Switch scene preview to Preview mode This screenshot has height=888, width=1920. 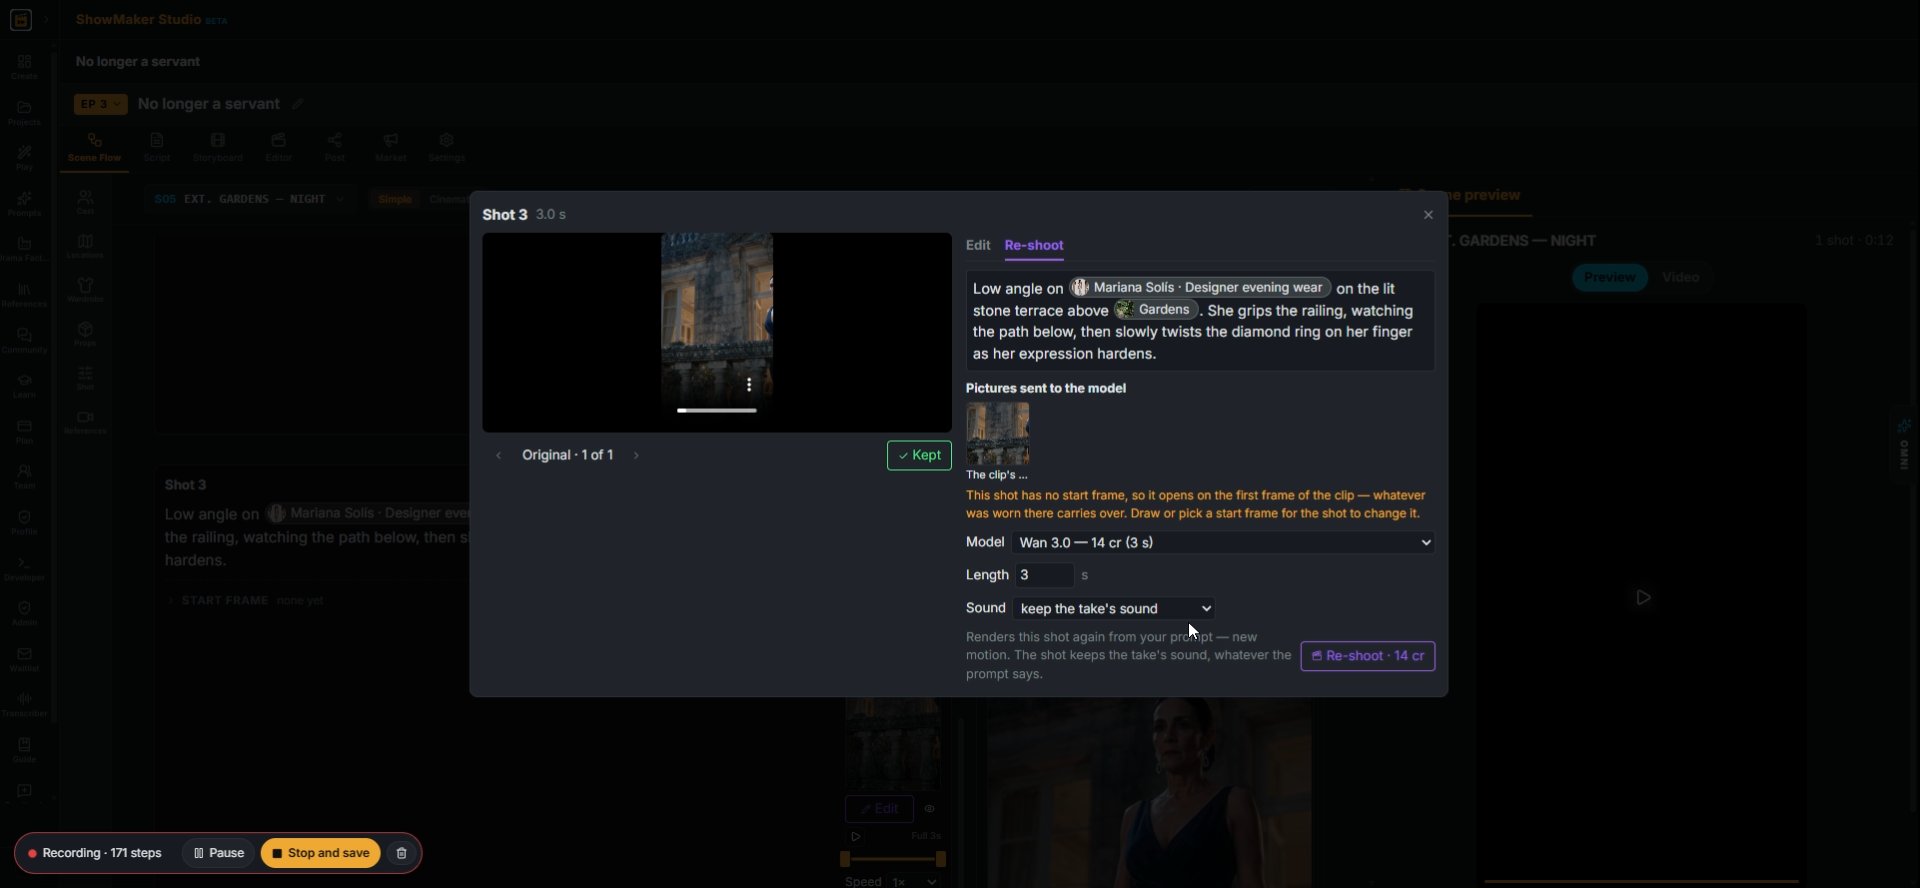pos(1609,277)
